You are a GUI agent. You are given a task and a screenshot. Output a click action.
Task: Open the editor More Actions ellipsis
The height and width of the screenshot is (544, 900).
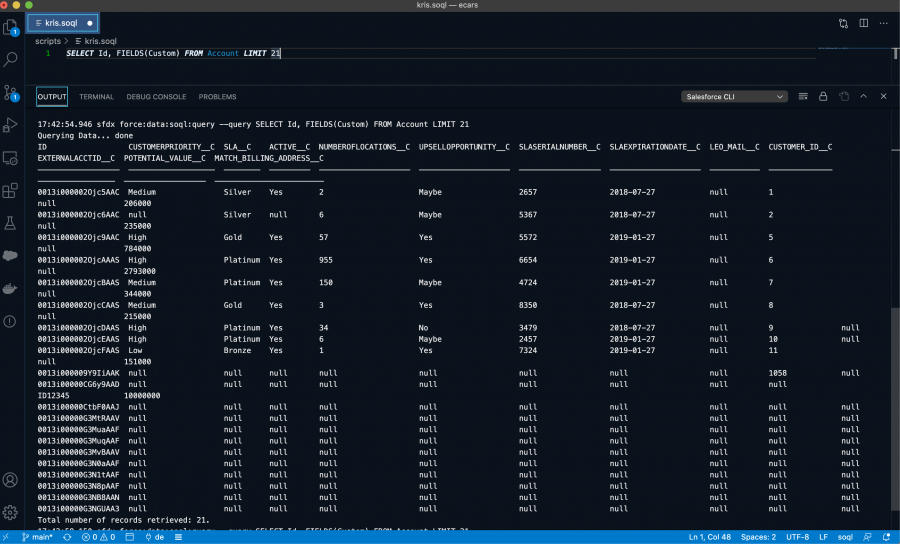884,24
